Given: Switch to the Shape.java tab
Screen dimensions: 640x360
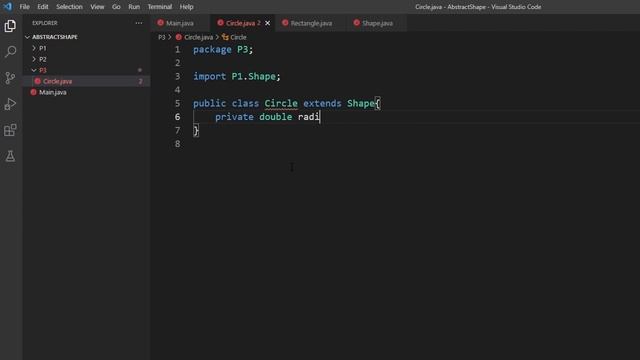Looking at the screenshot, I should coord(378,23).
